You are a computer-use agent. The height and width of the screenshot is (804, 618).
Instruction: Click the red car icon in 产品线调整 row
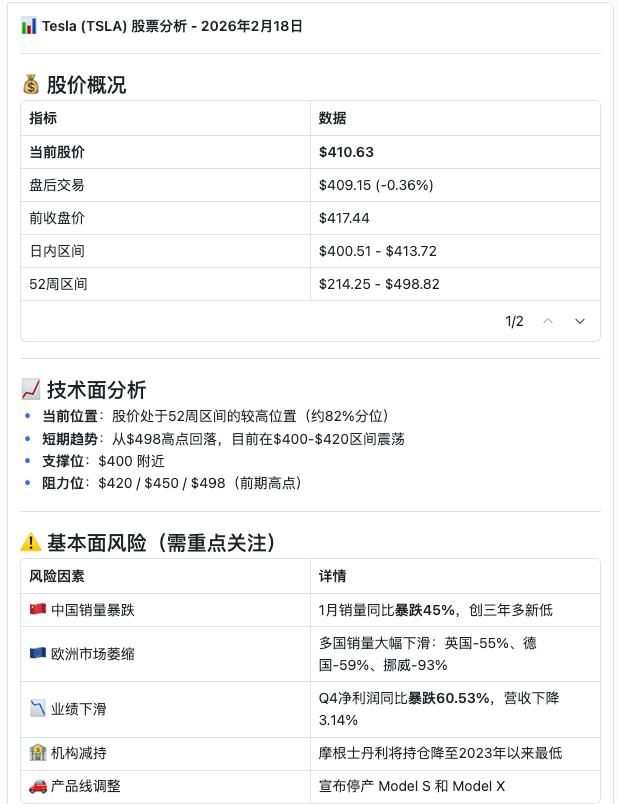point(38,786)
